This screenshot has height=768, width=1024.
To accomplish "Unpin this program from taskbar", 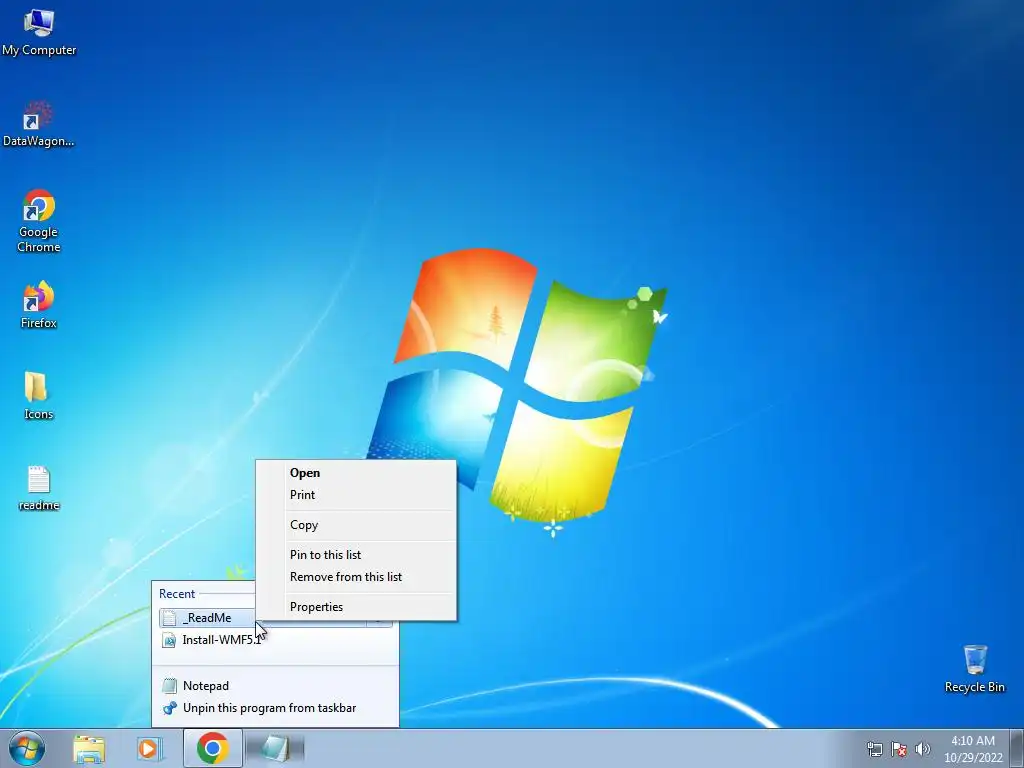I will (274, 708).
